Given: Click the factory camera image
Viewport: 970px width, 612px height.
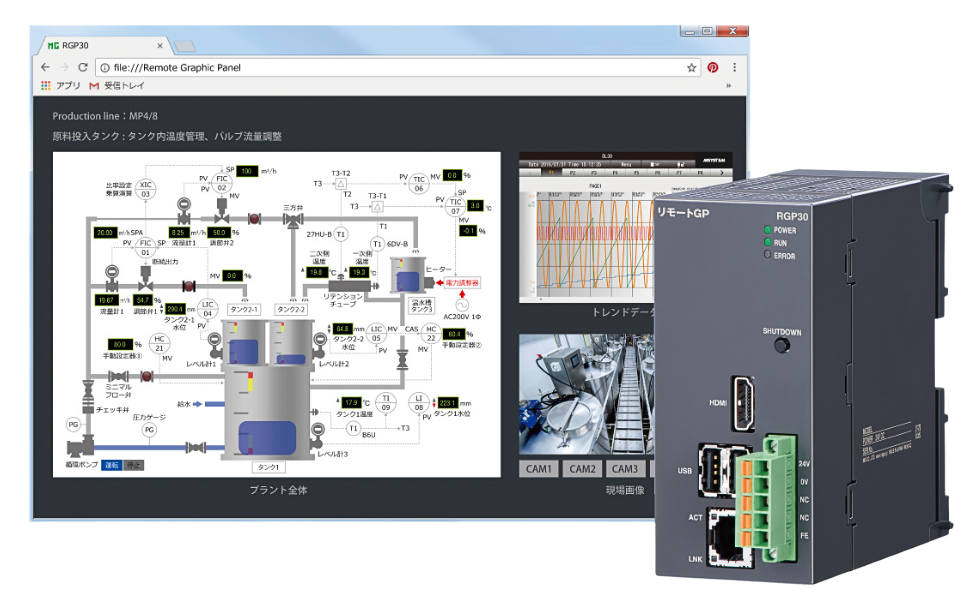Looking at the screenshot, I should 586,395.
